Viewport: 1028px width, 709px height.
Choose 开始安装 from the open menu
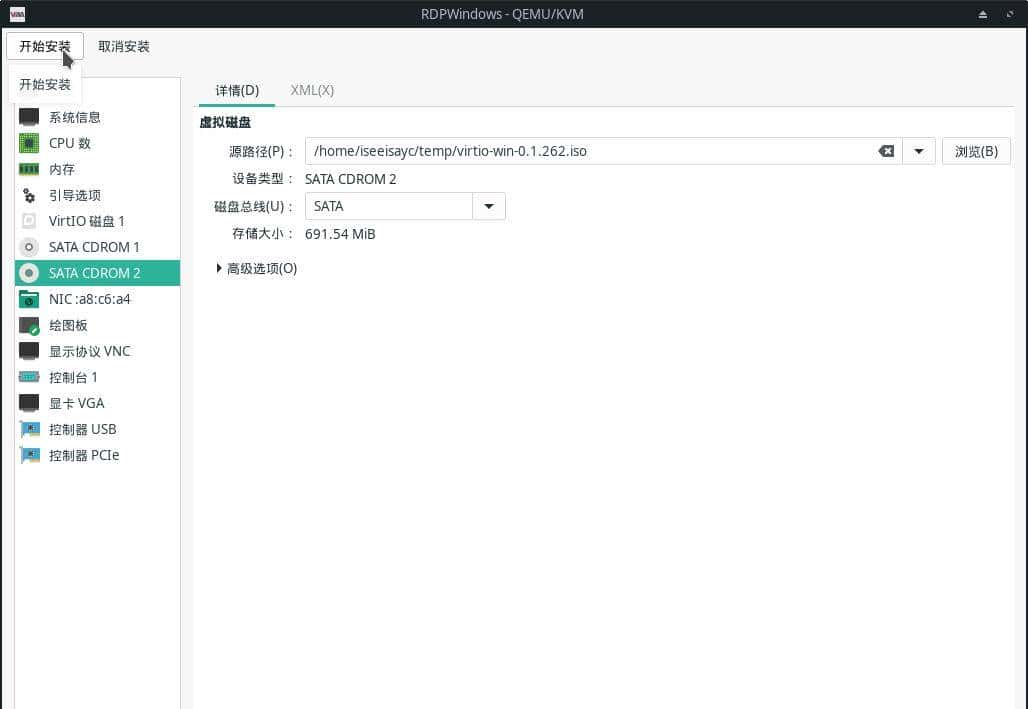(44, 84)
